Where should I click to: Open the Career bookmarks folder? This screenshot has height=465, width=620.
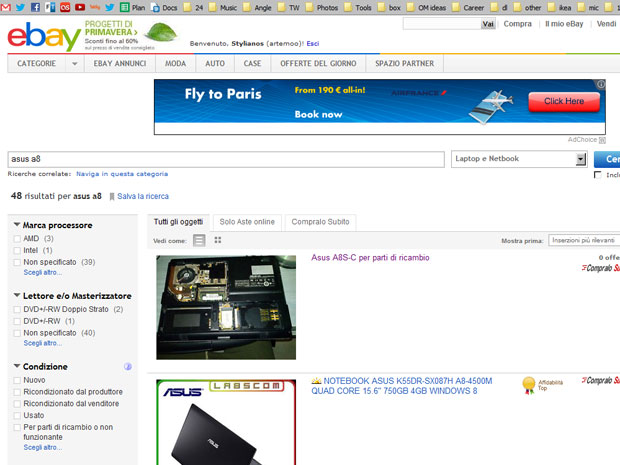[468, 8]
